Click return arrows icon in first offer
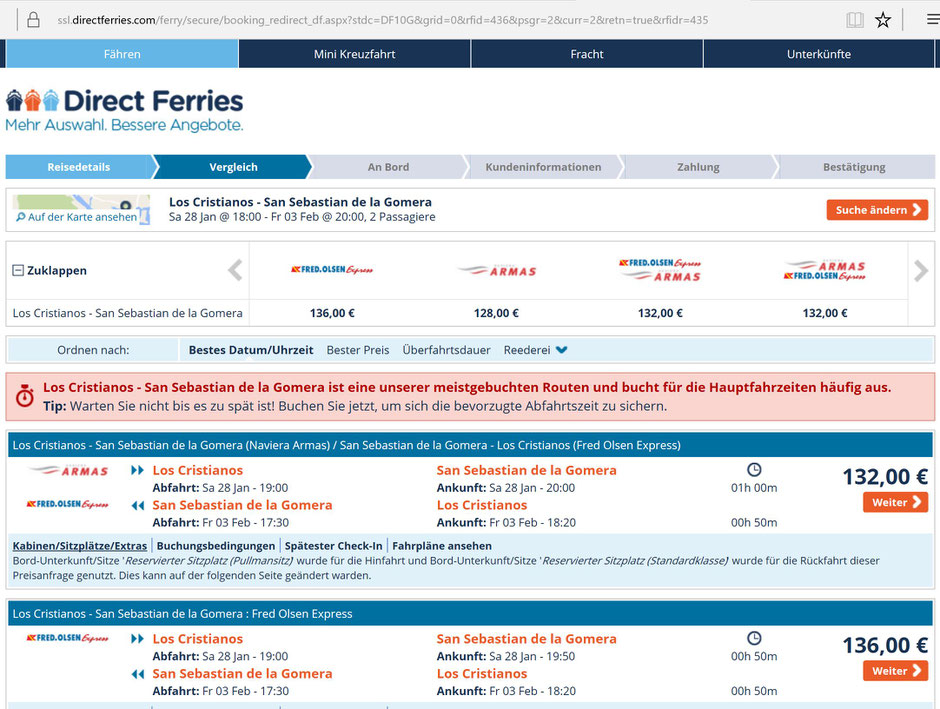940x709 pixels. (x=138, y=505)
